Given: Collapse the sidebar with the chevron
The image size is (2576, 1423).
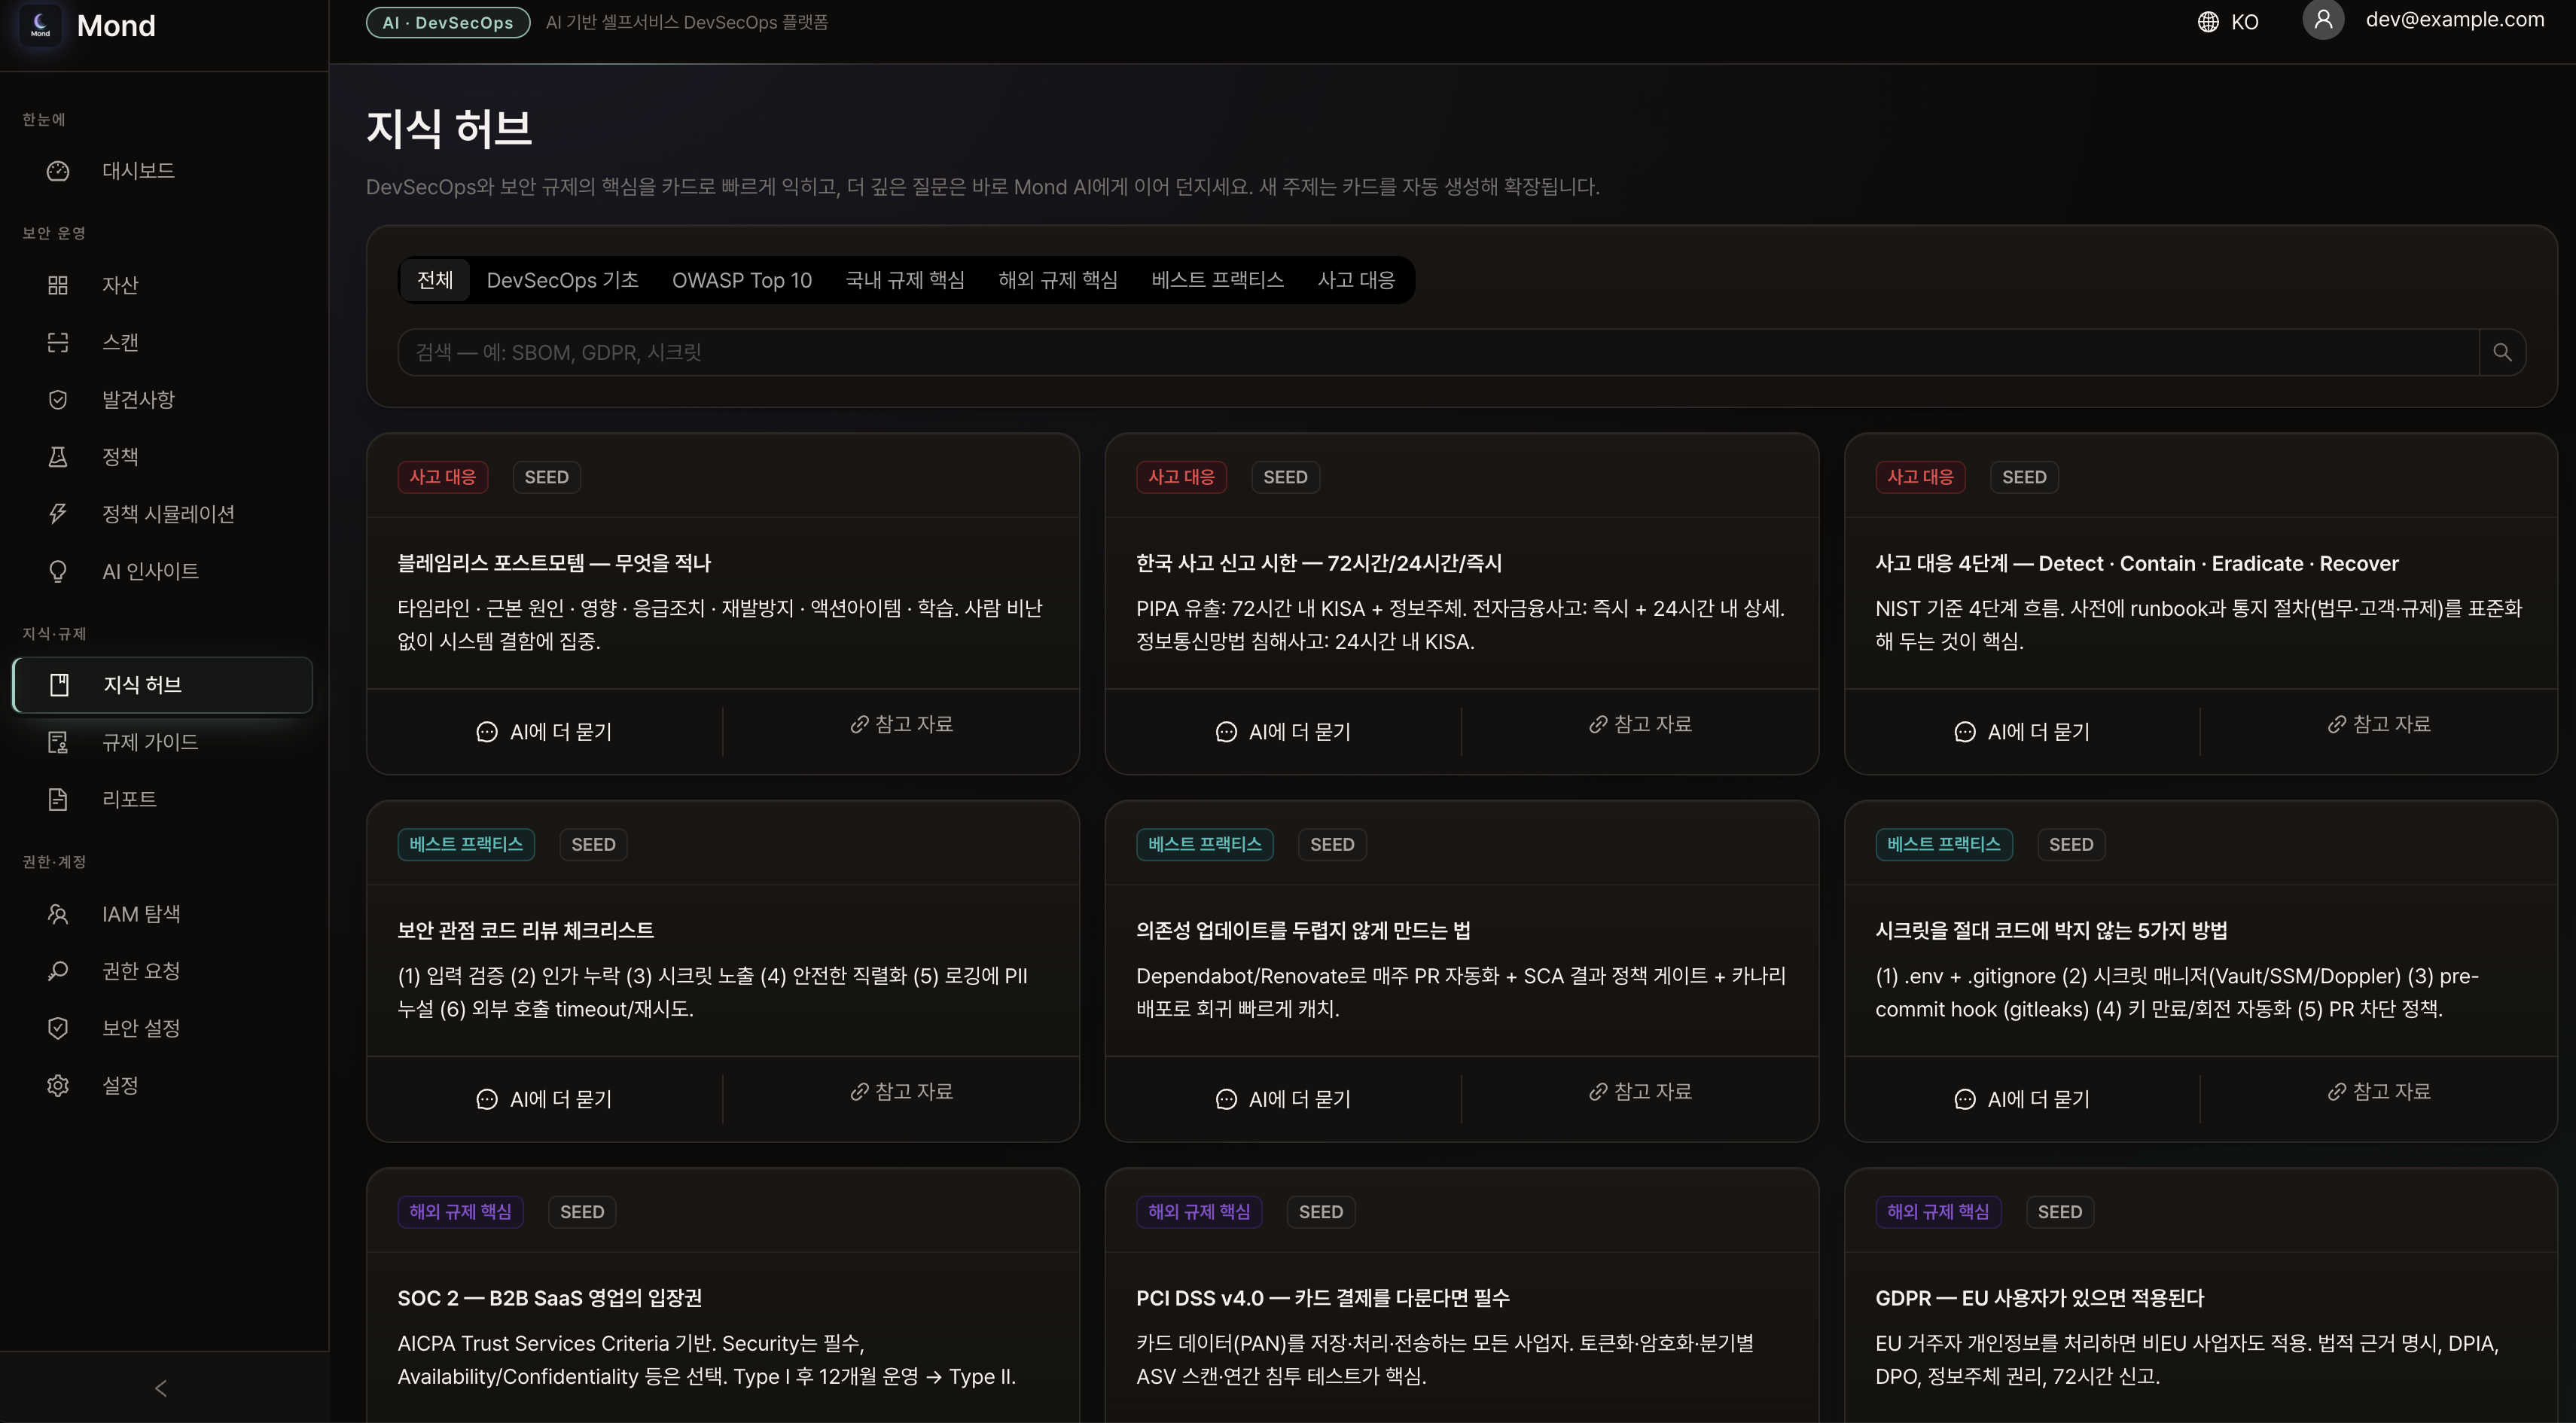Looking at the screenshot, I should [x=161, y=1387].
